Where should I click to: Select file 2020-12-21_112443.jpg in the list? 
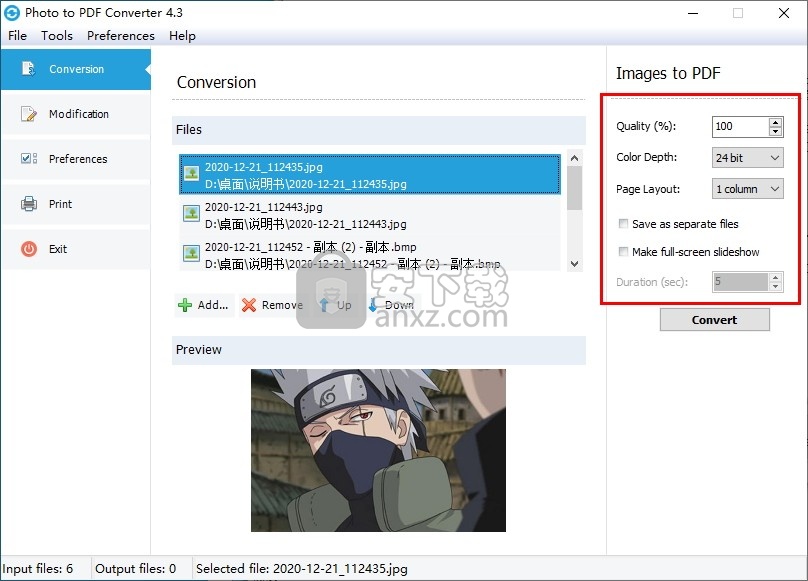pos(370,215)
